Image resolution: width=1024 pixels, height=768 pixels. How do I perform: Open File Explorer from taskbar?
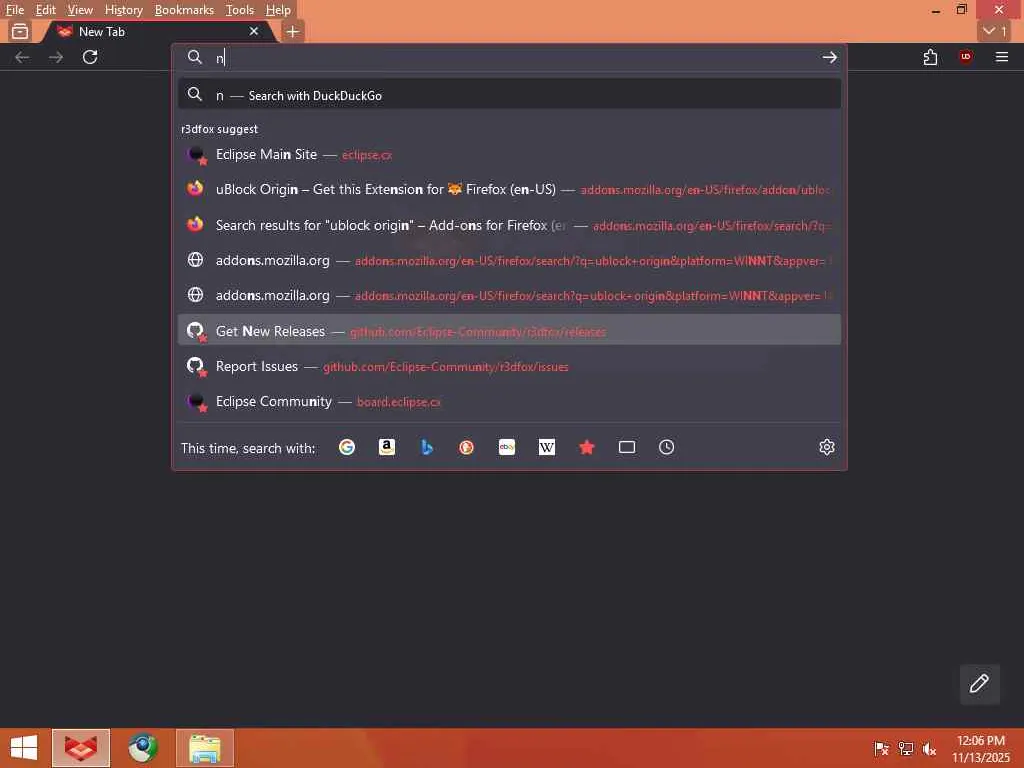coord(204,748)
